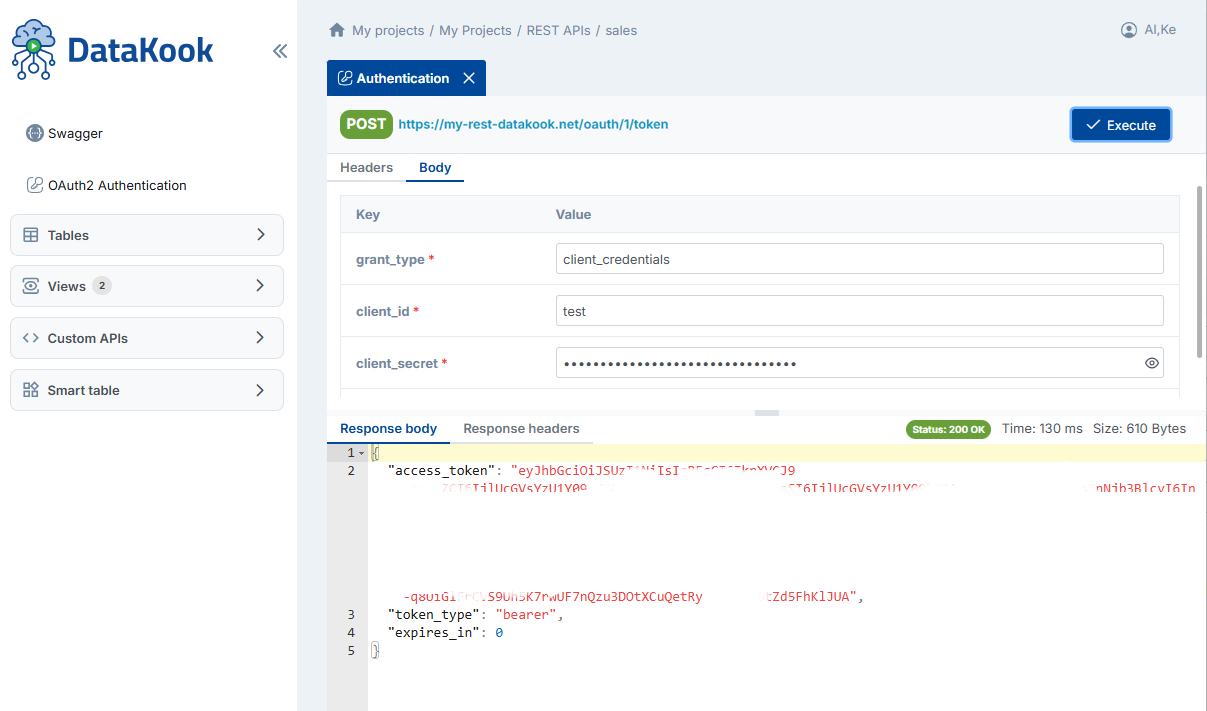Image resolution: width=1207 pixels, height=711 pixels.
Task: Click the home breadcrumb icon
Action: [x=337, y=30]
